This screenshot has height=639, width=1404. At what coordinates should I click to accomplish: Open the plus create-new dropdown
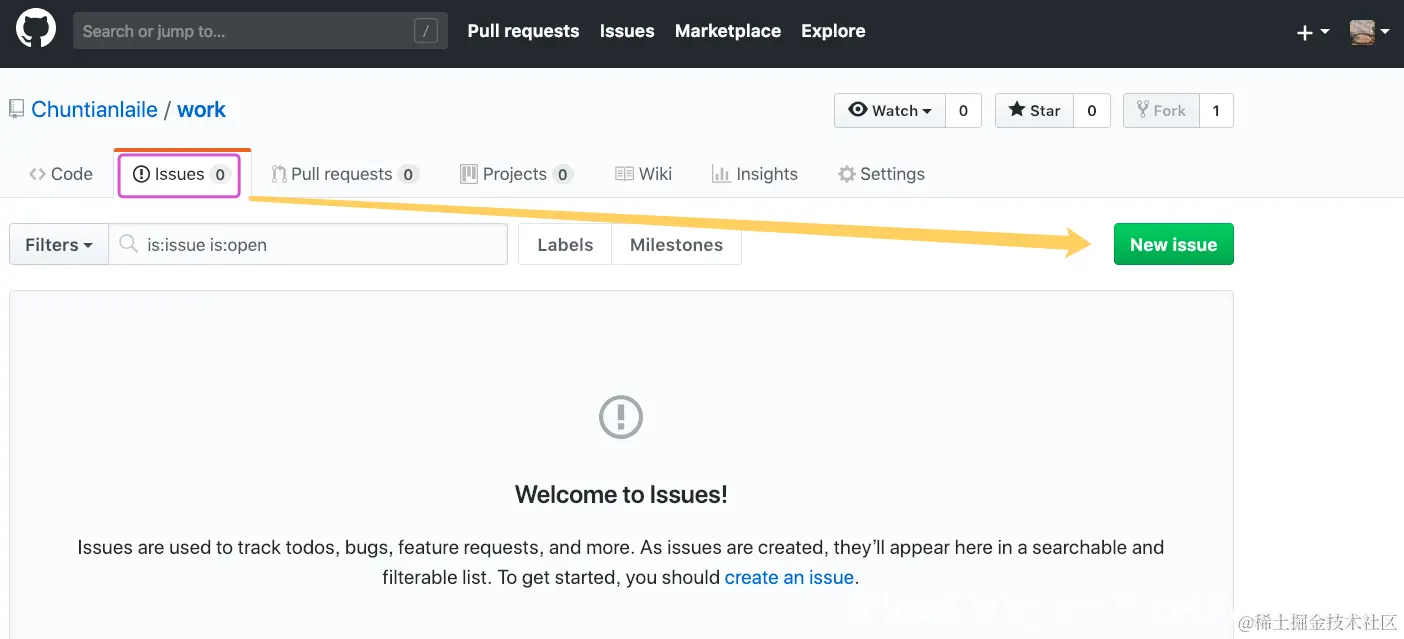1313,32
